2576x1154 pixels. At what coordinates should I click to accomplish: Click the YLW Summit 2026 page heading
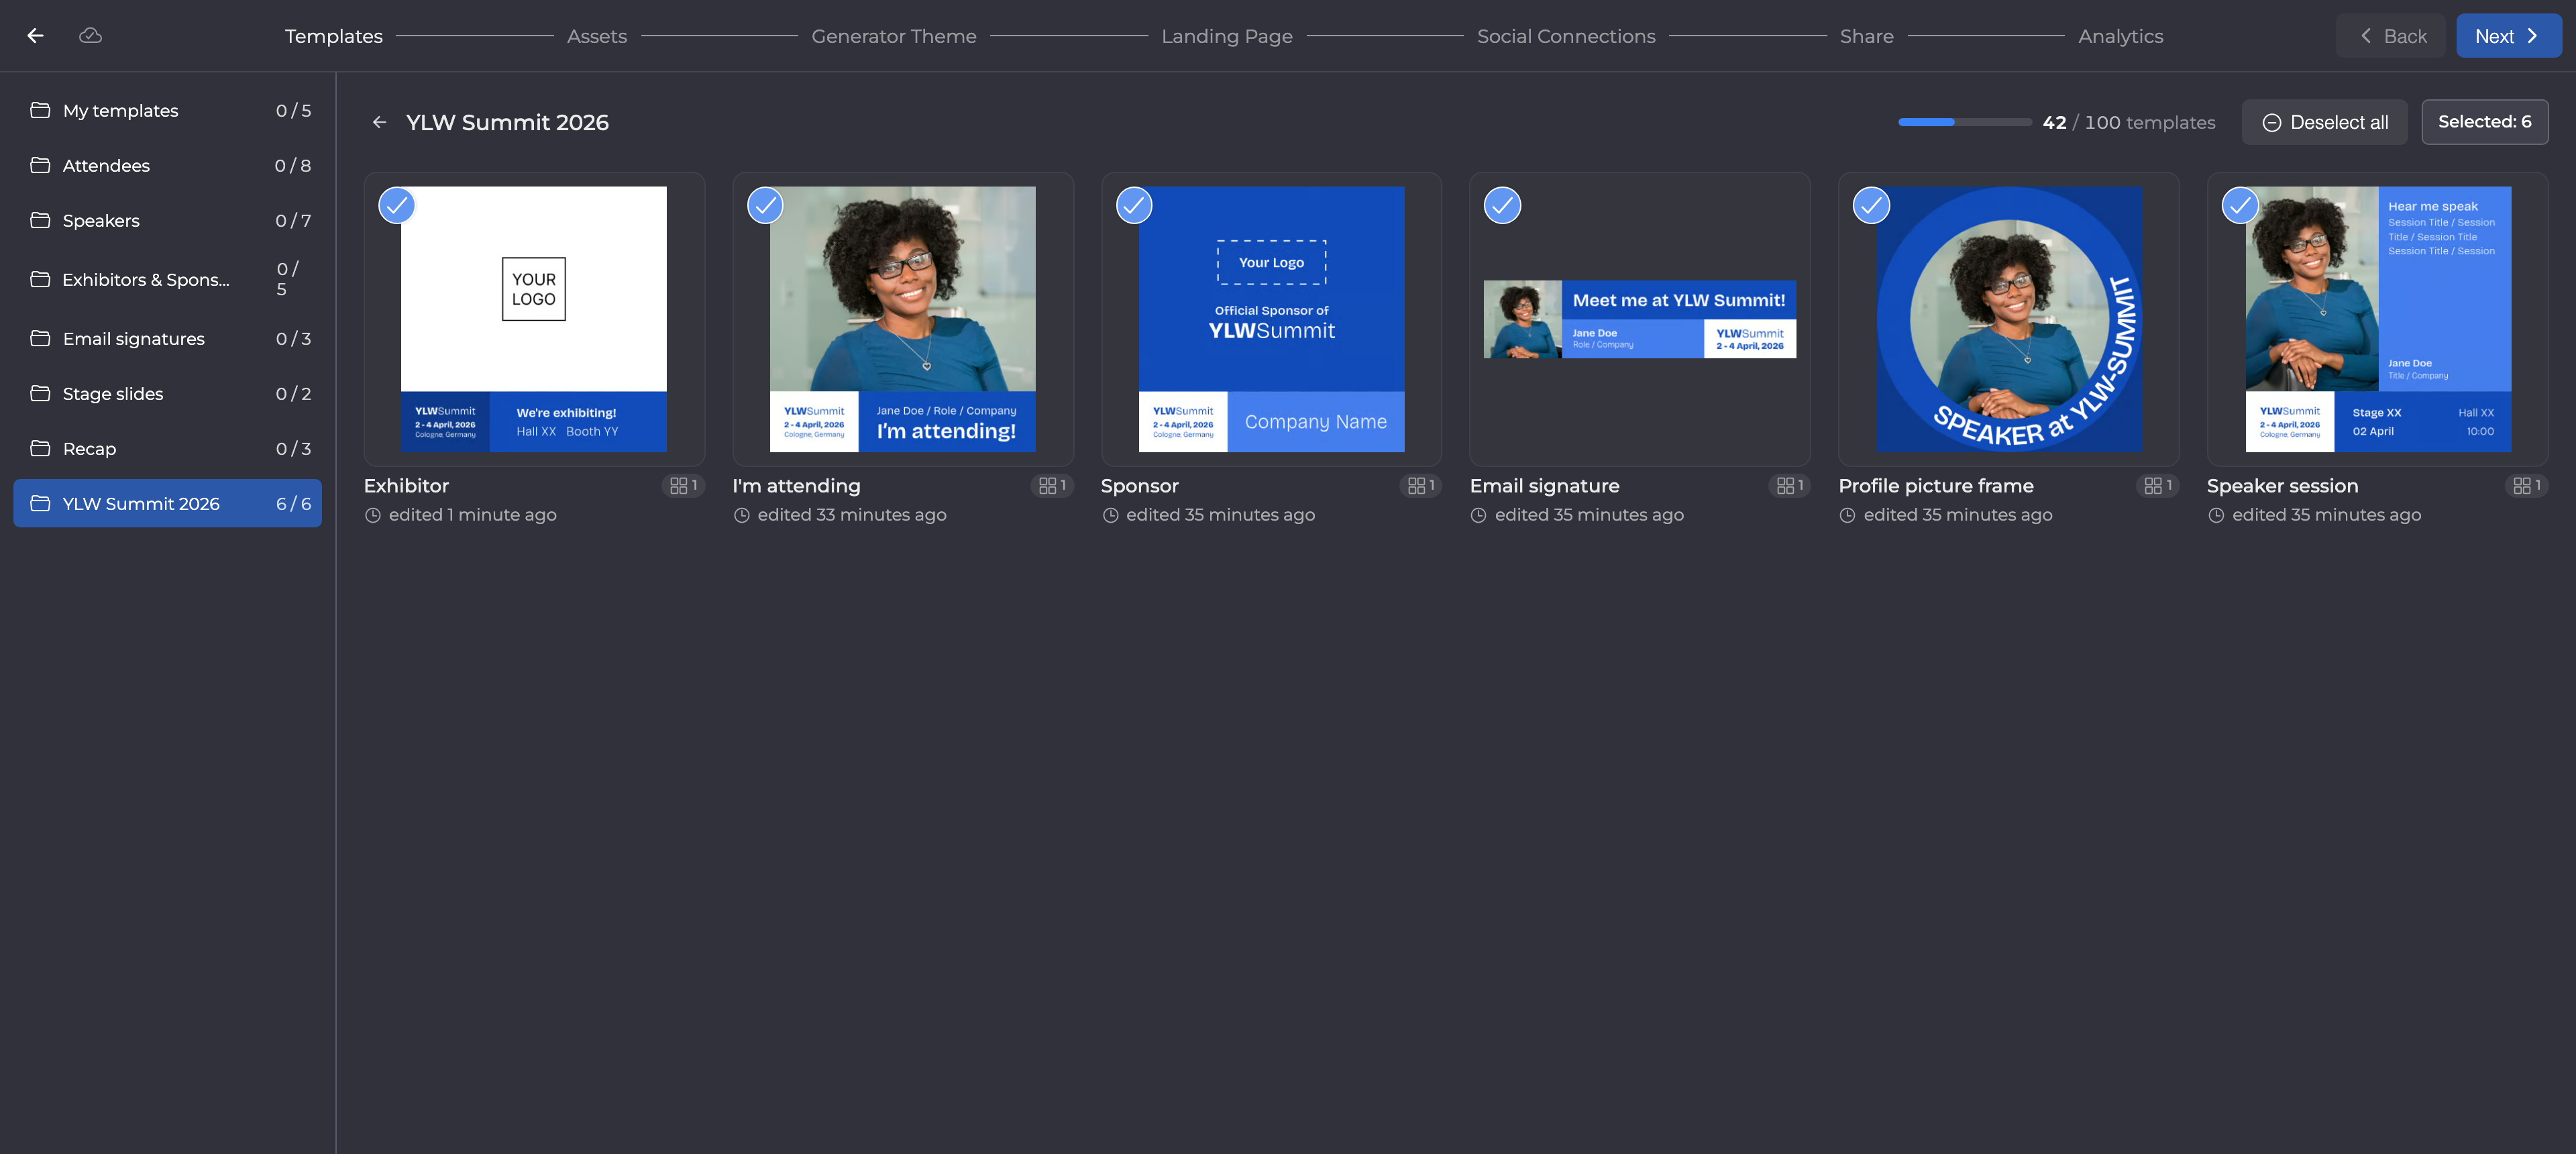point(507,122)
